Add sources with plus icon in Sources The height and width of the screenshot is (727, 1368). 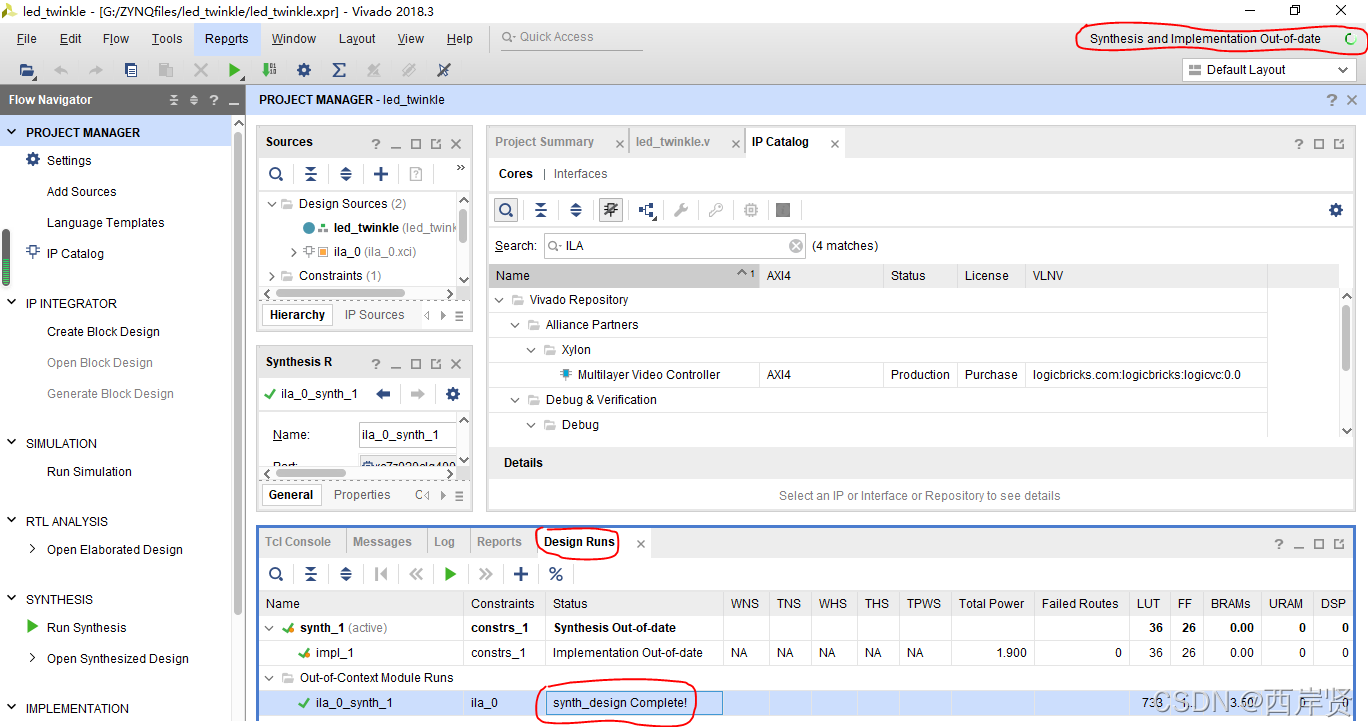pos(381,174)
